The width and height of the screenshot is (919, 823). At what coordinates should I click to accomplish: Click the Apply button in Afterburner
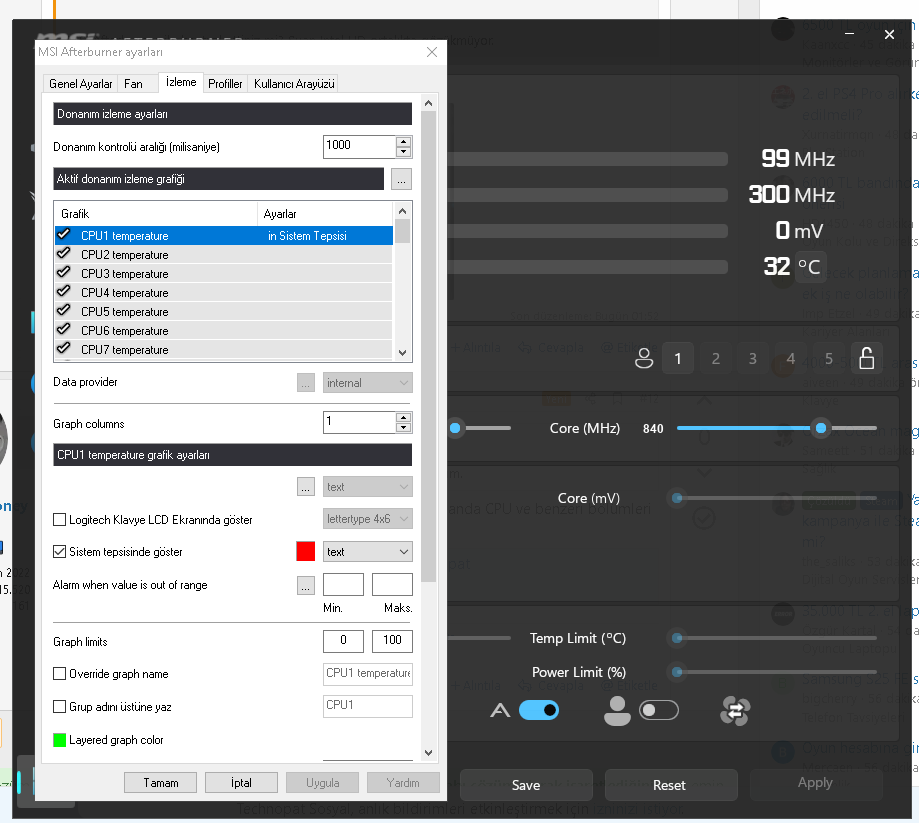click(x=815, y=783)
